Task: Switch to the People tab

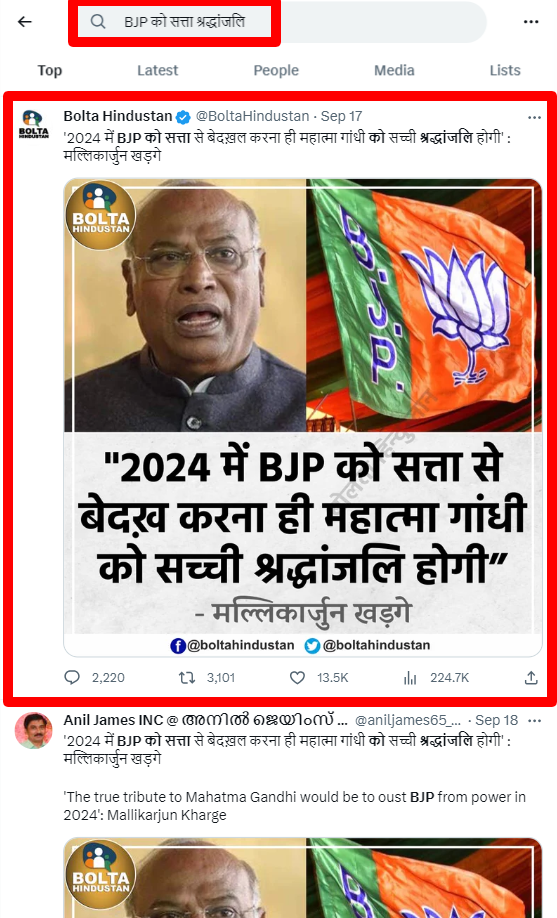Action: tap(276, 70)
